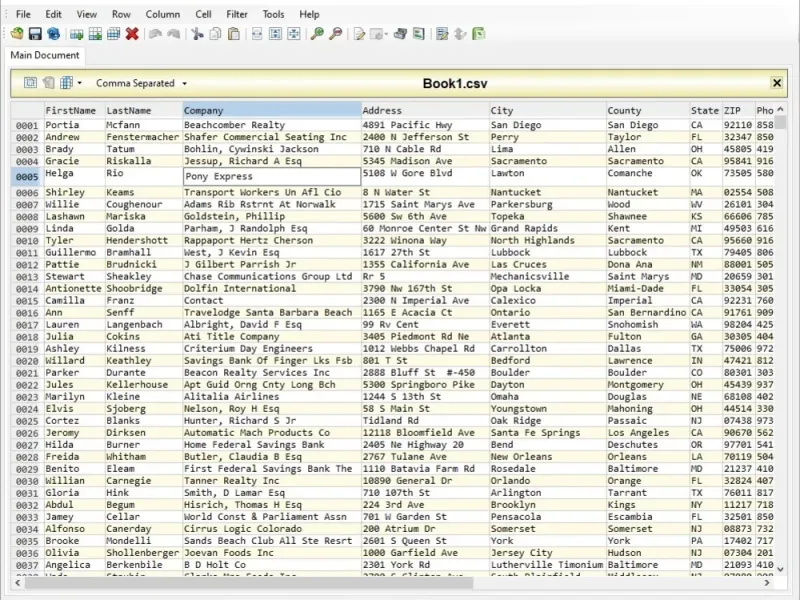Click the Open file folder icon
800x600 pixels.
(x=17, y=34)
